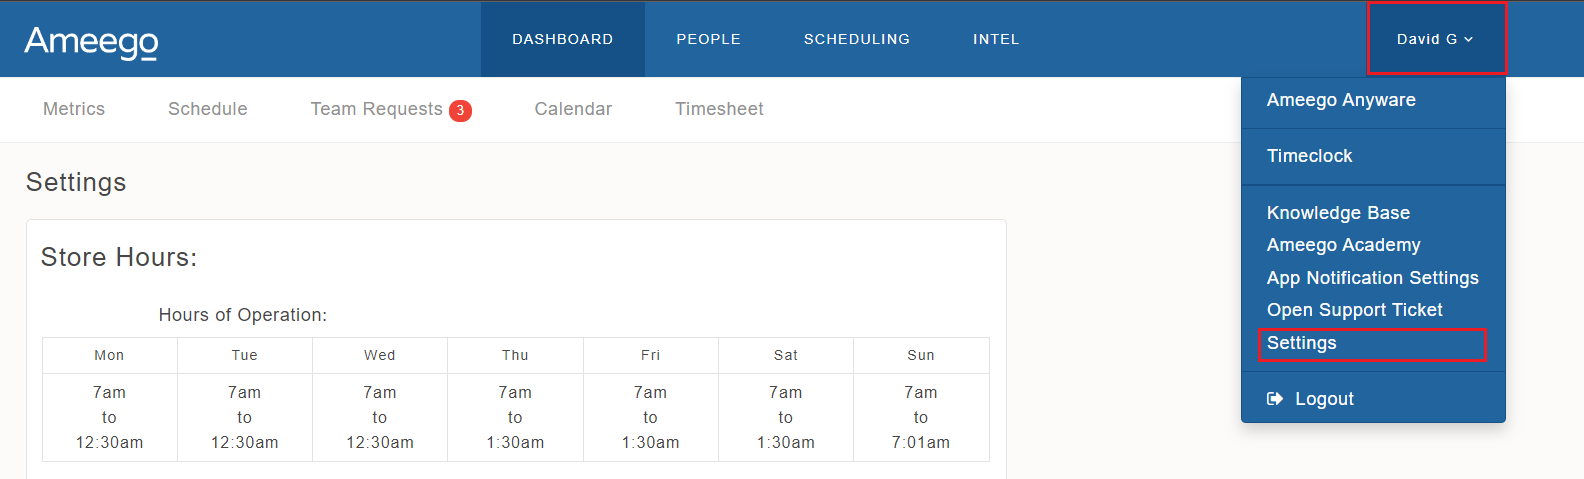Select Ameego Anyware from user menu
The image size is (1584, 479).
click(1341, 100)
